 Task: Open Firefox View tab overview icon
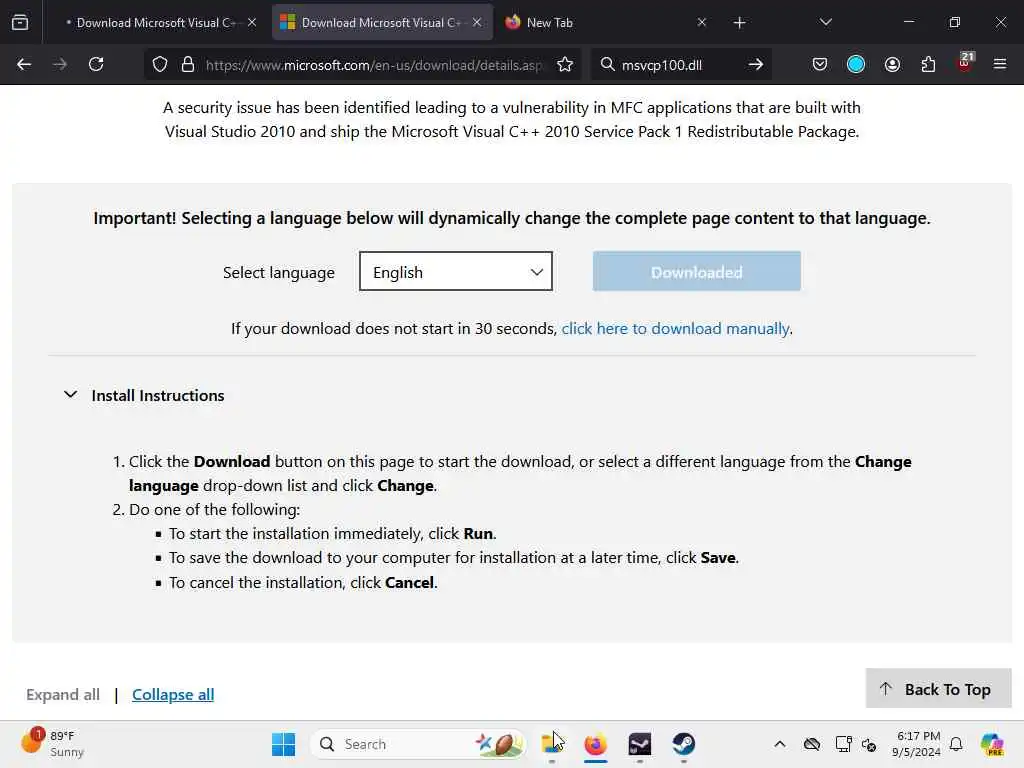click(x=20, y=23)
